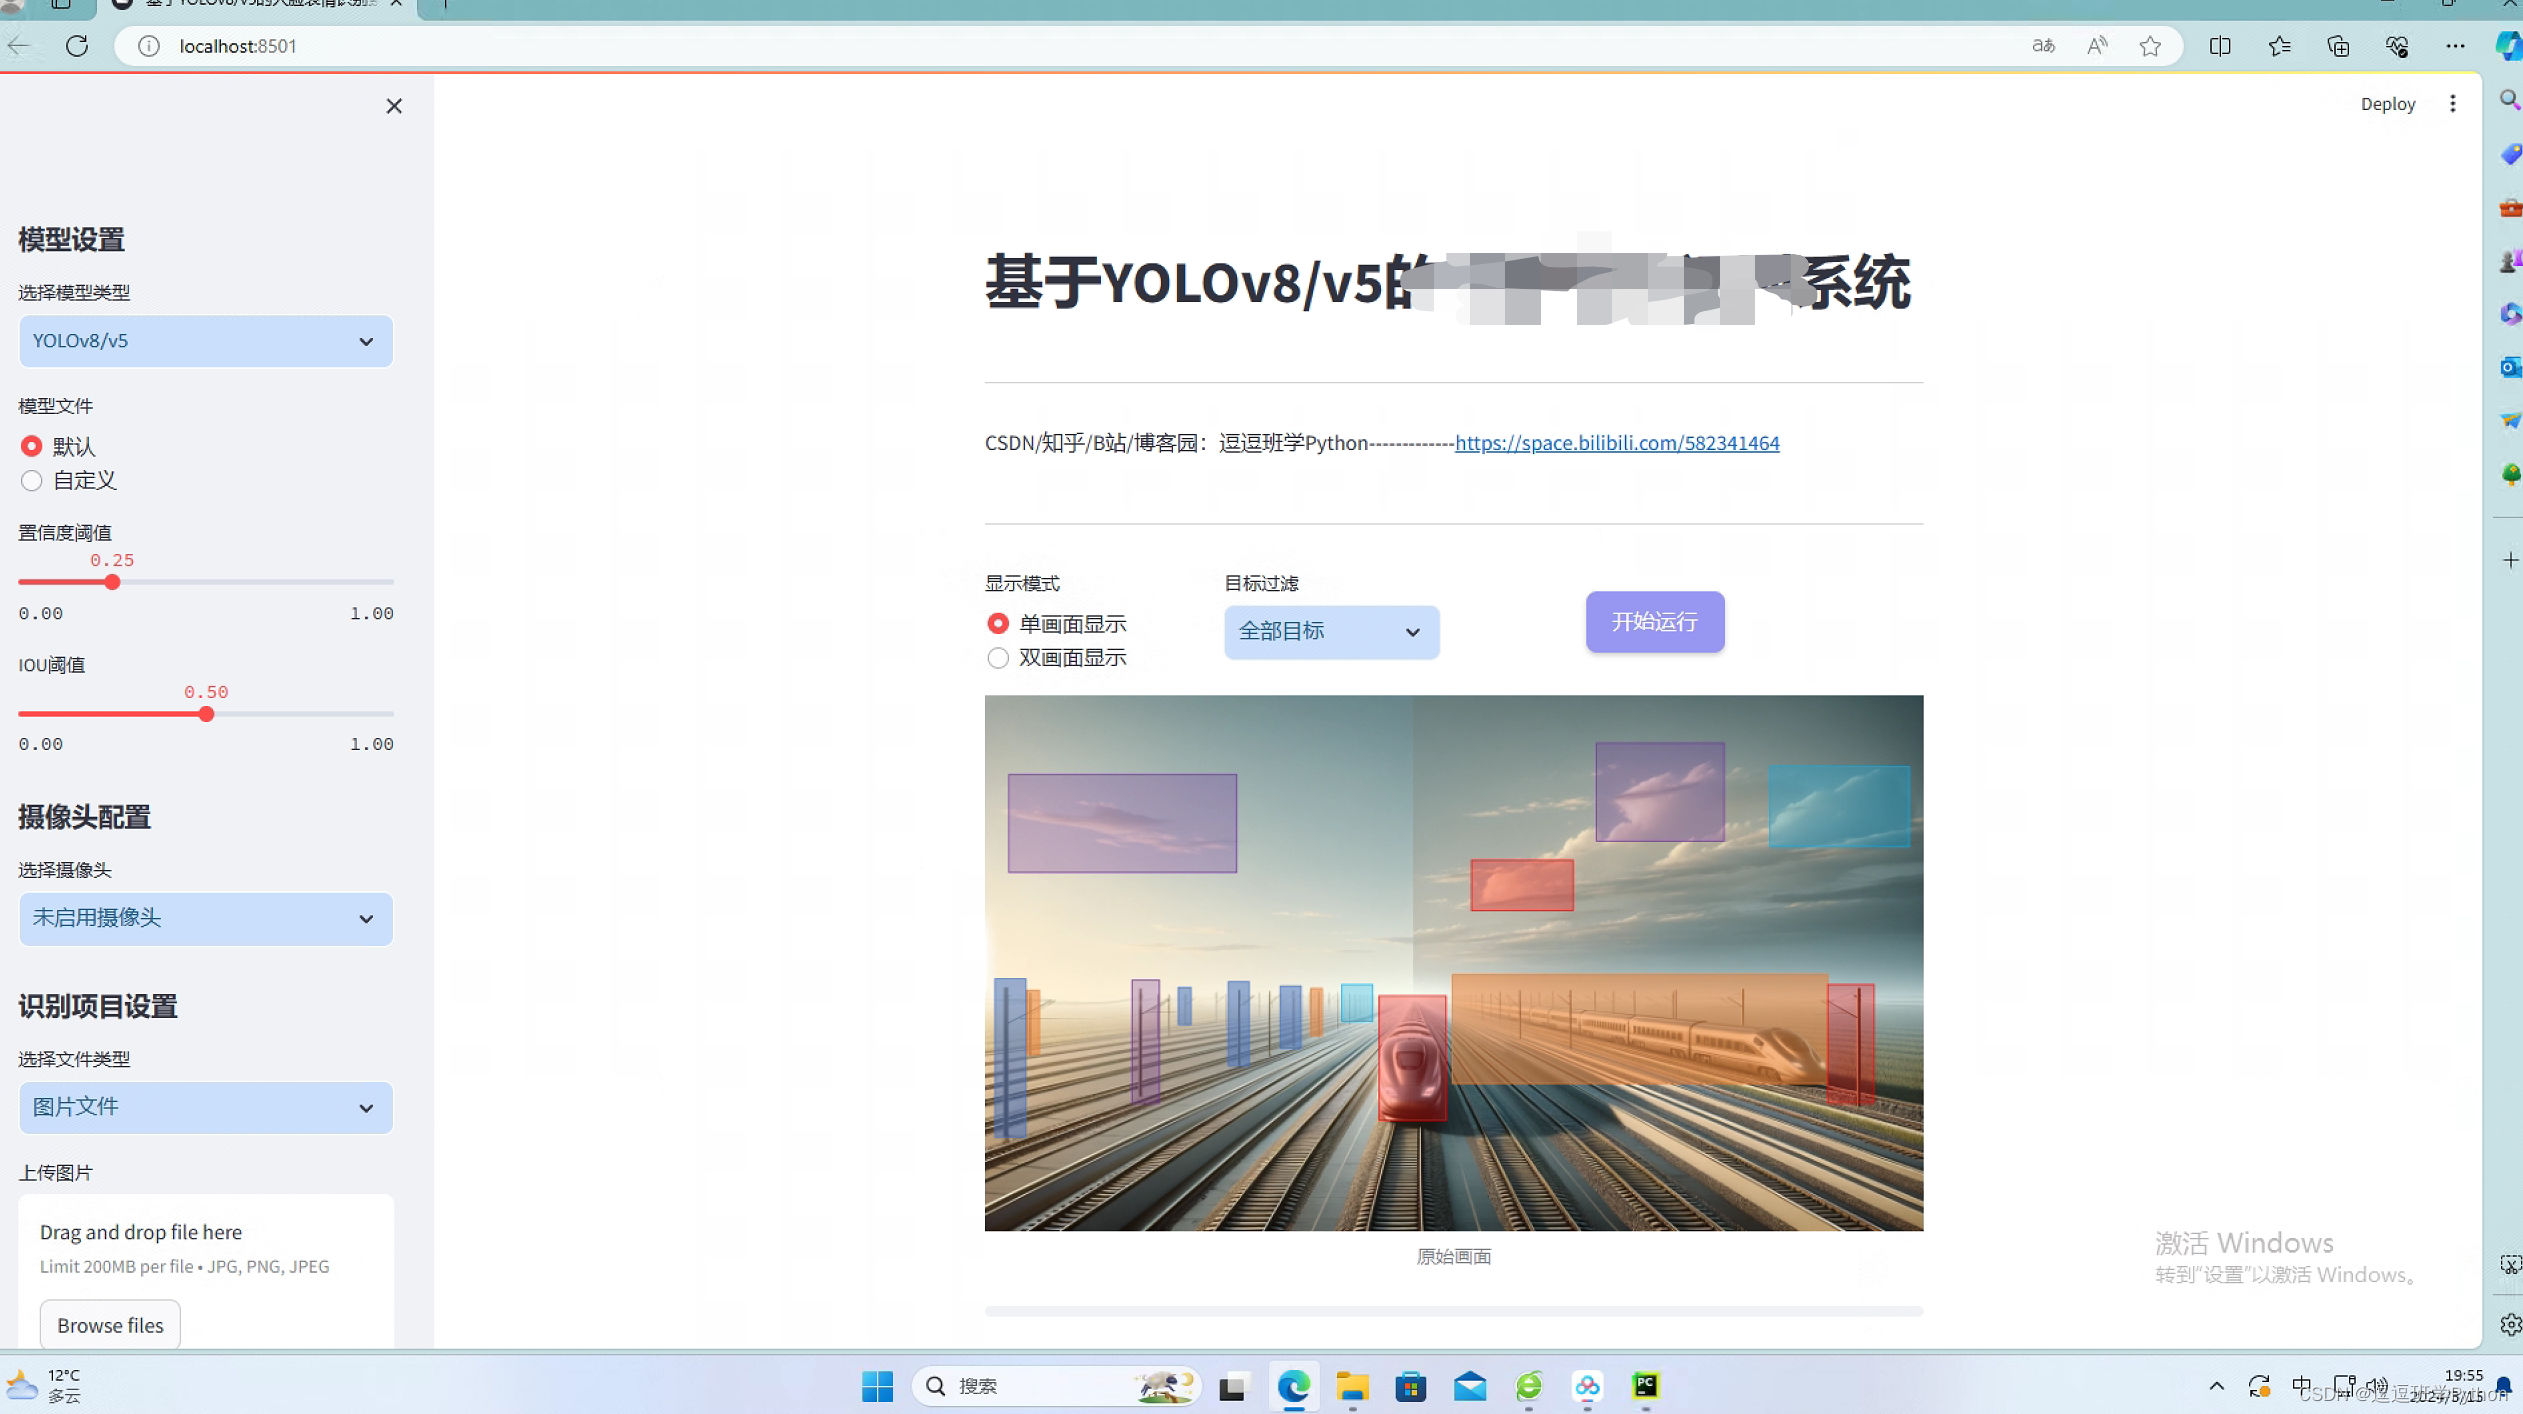Open 全部目标 target filter dropdown
The height and width of the screenshot is (1414, 2523).
point(1330,632)
